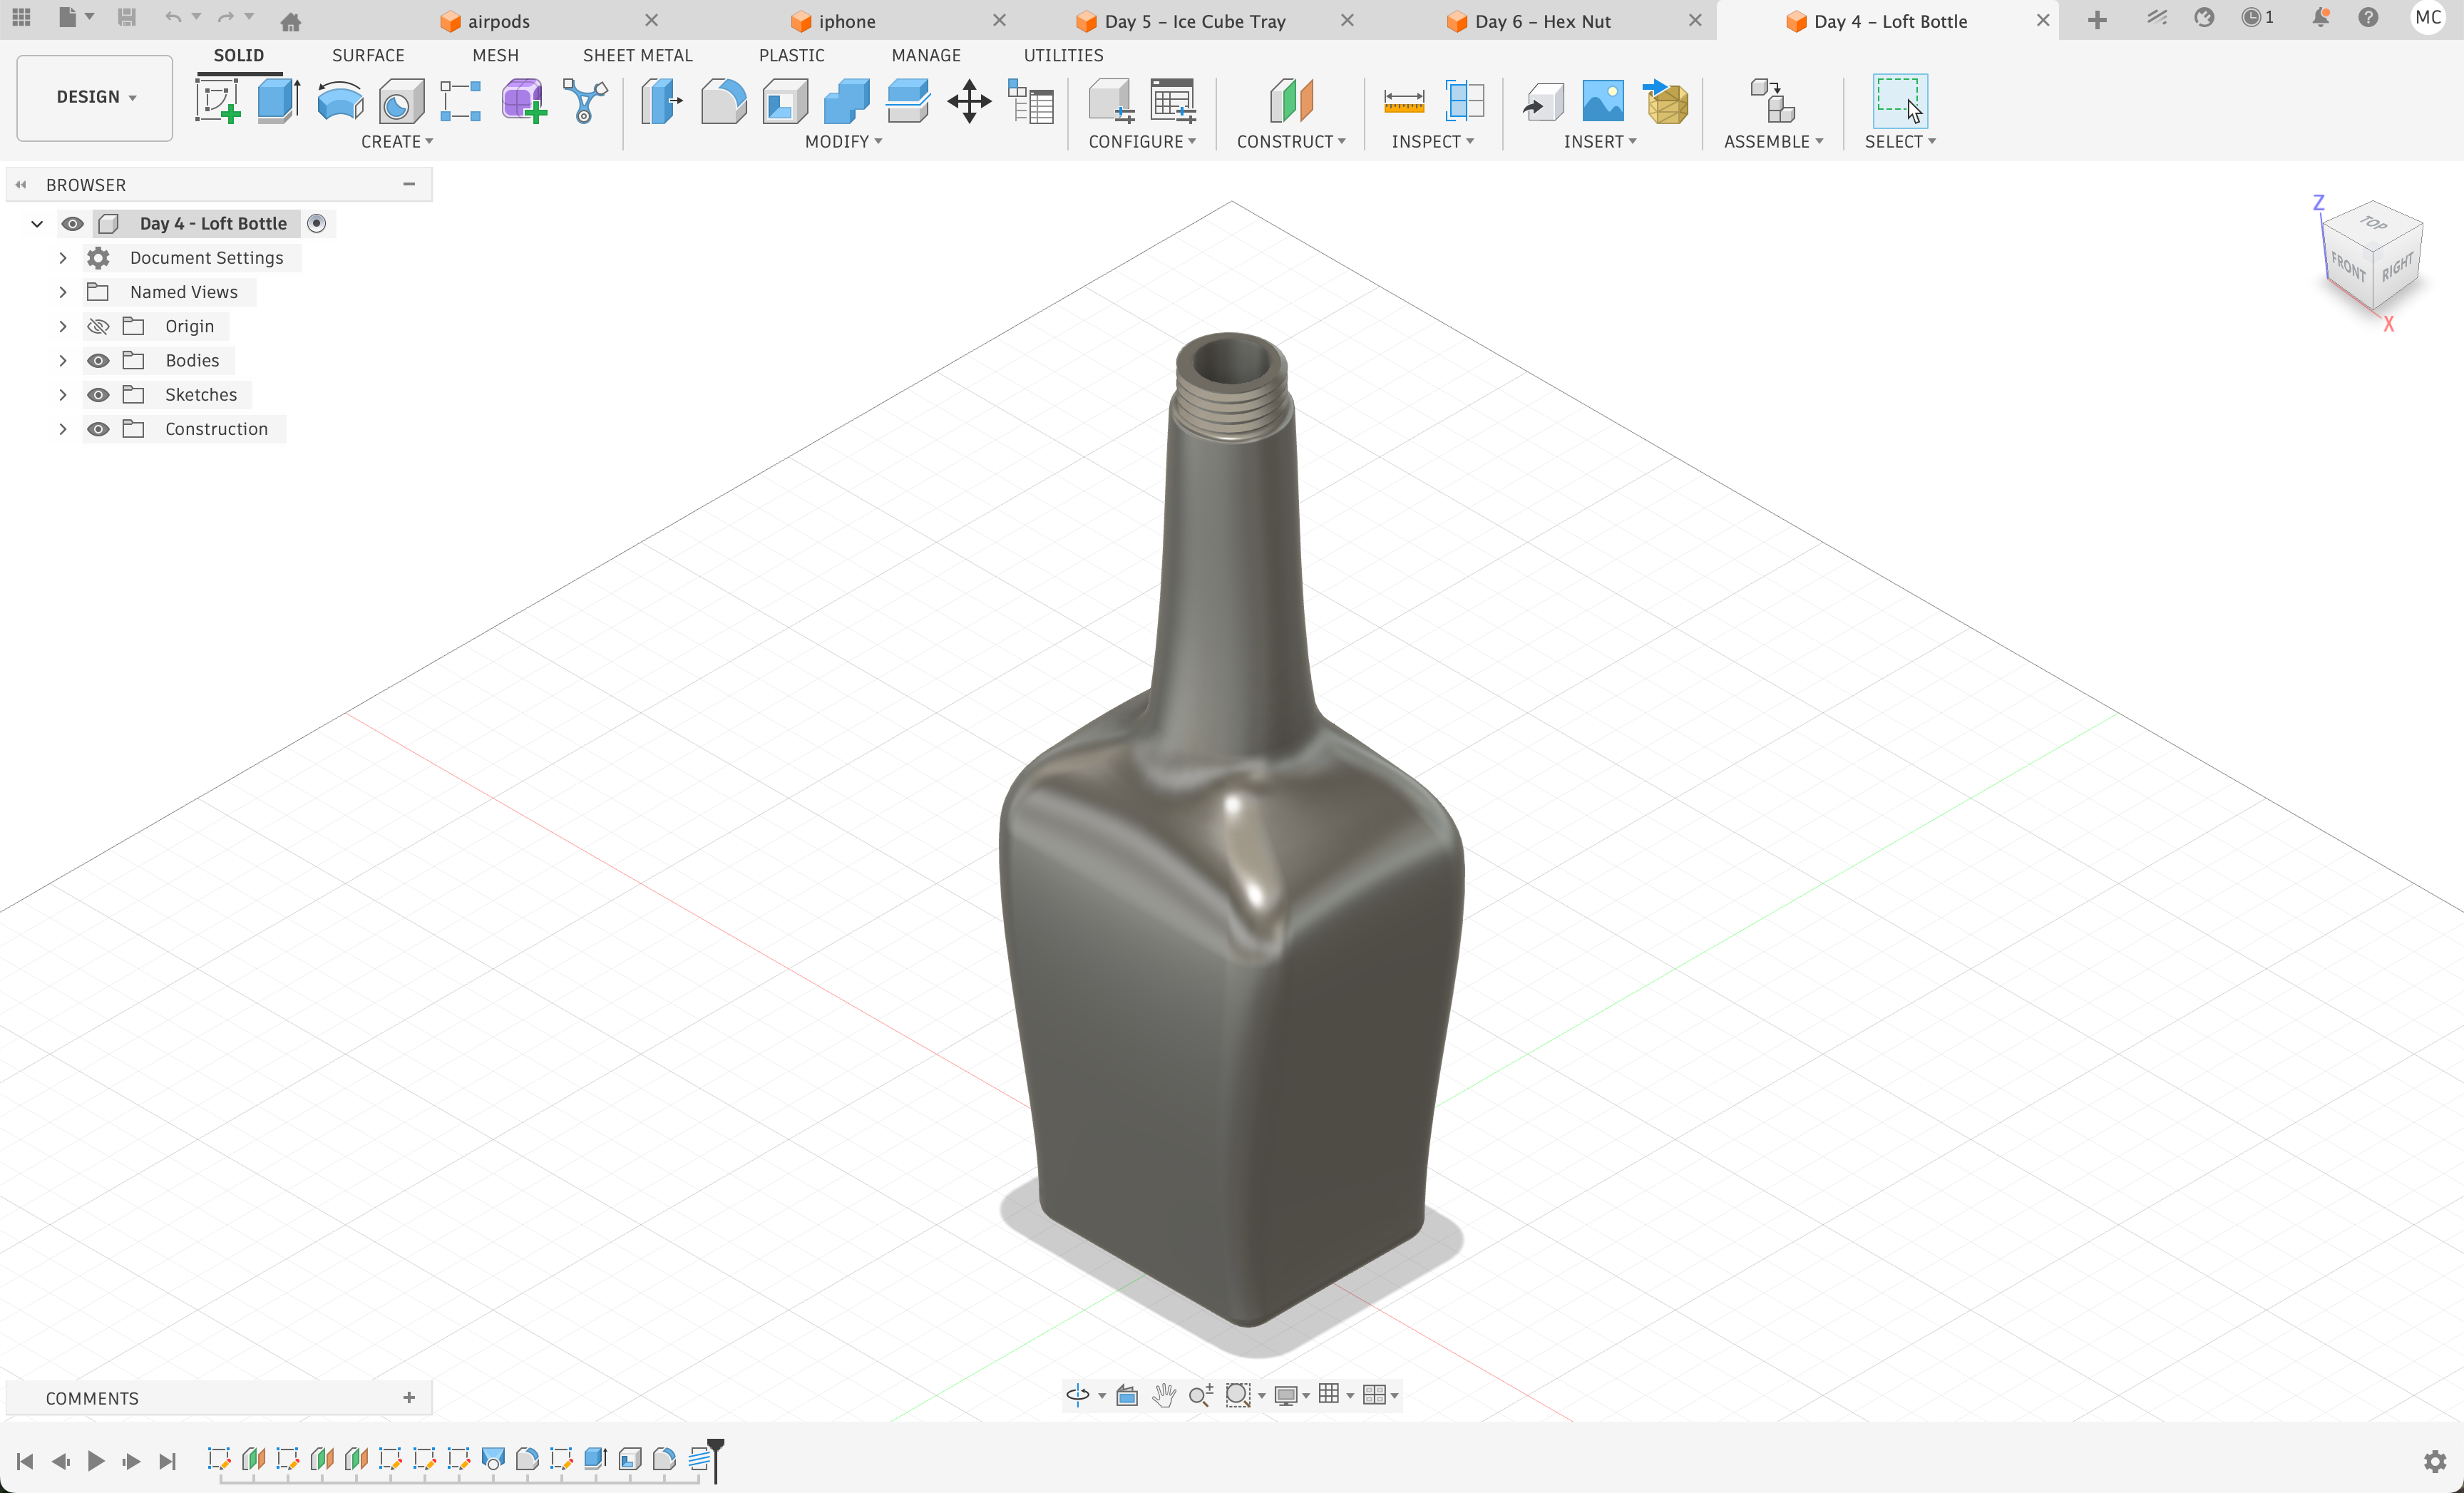Switch to the MESH ribbon tab

(495, 55)
